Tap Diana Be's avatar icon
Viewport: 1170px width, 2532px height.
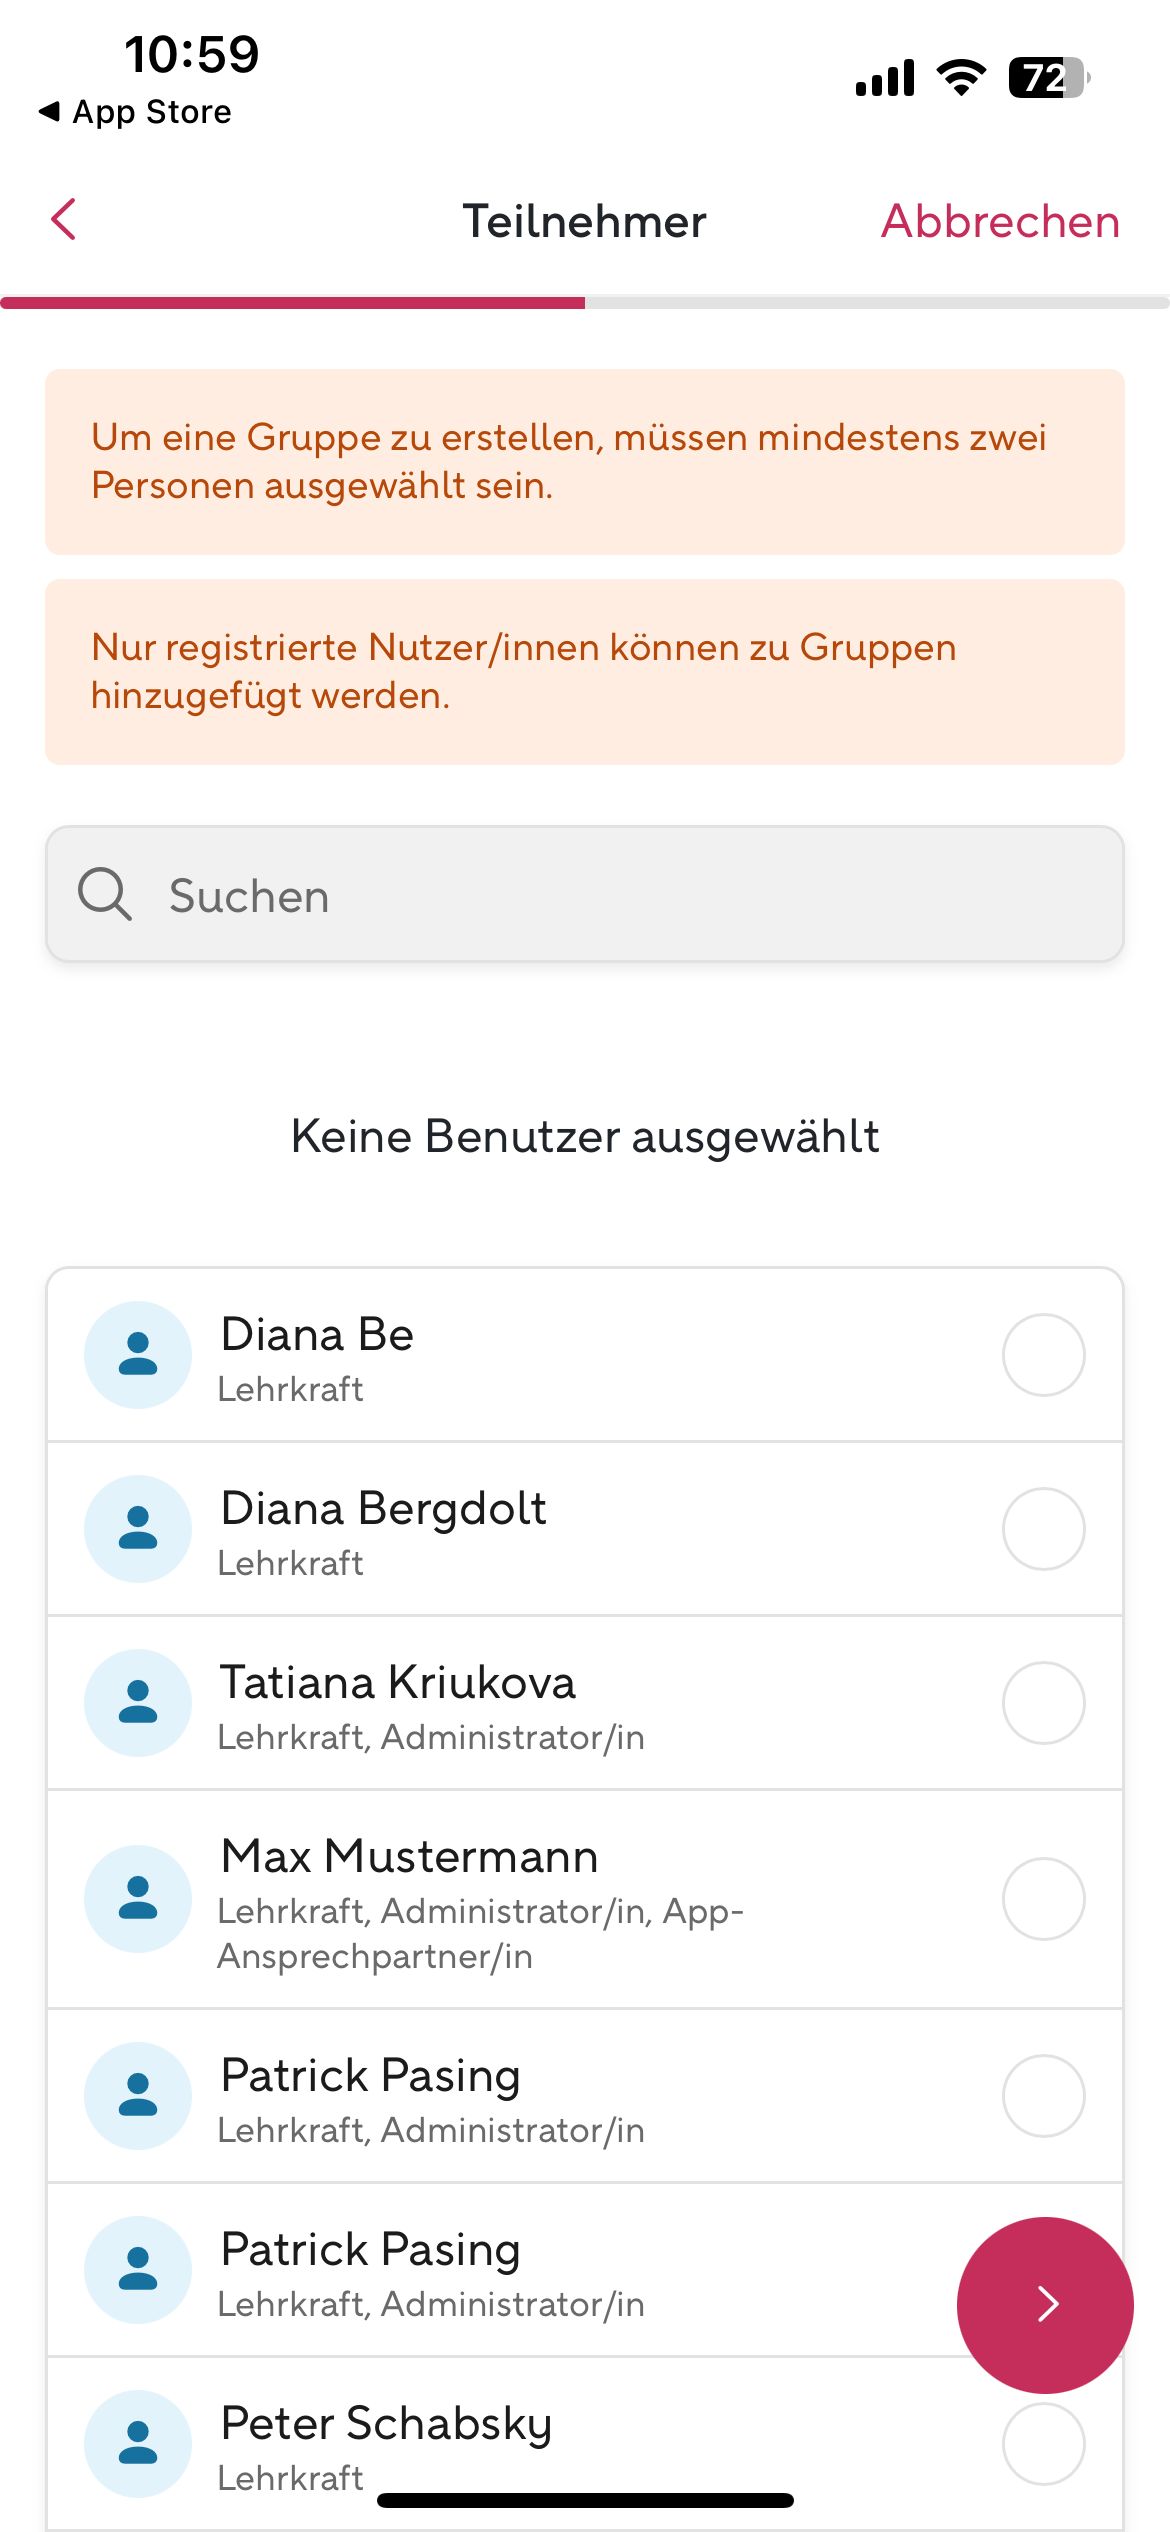coord(138,1355)
